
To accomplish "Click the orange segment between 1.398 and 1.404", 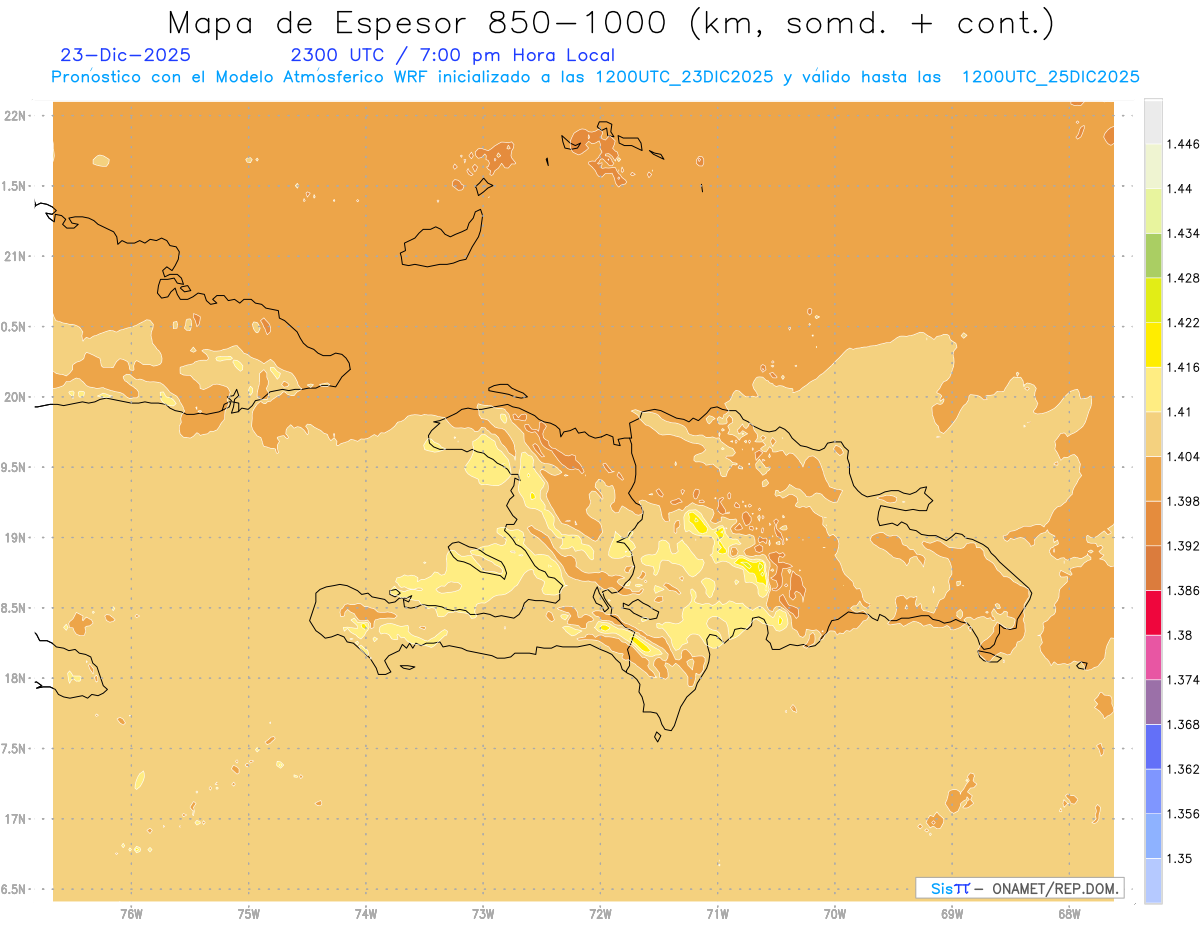I will pyautogui.click(x=1153, y=478).
